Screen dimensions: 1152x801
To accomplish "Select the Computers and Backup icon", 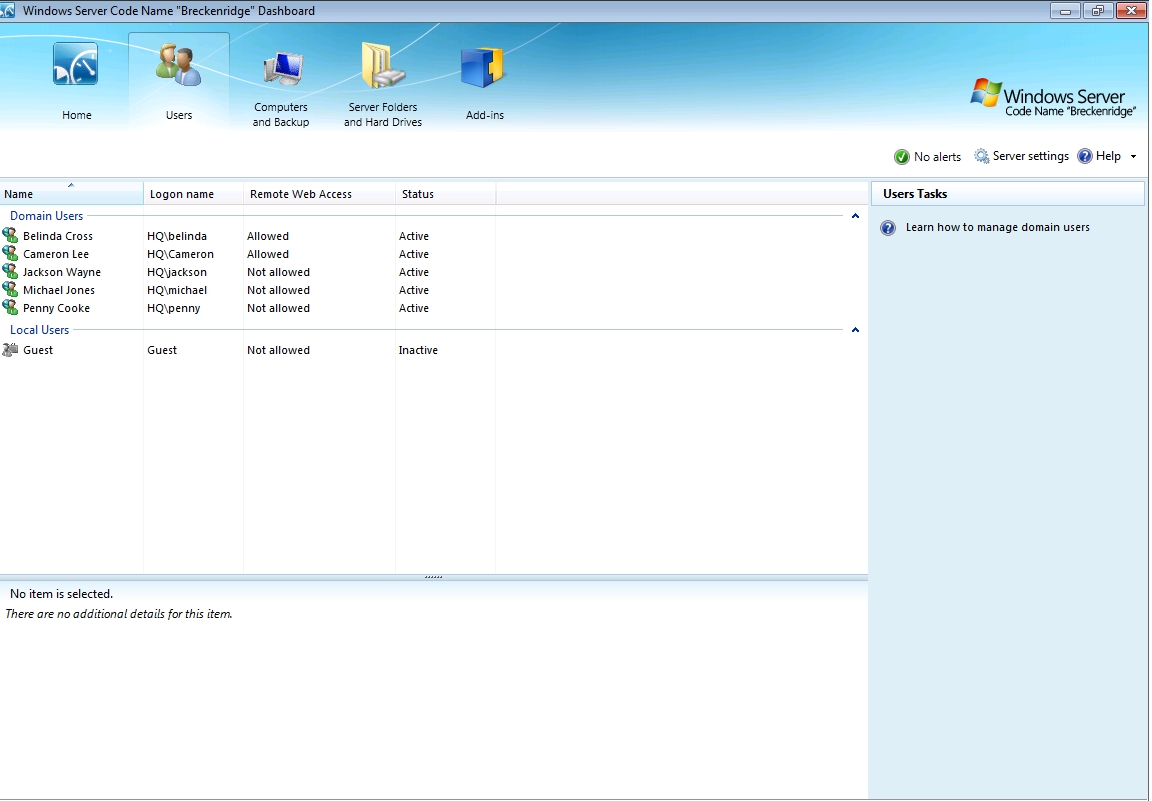I will click(281, 68).
